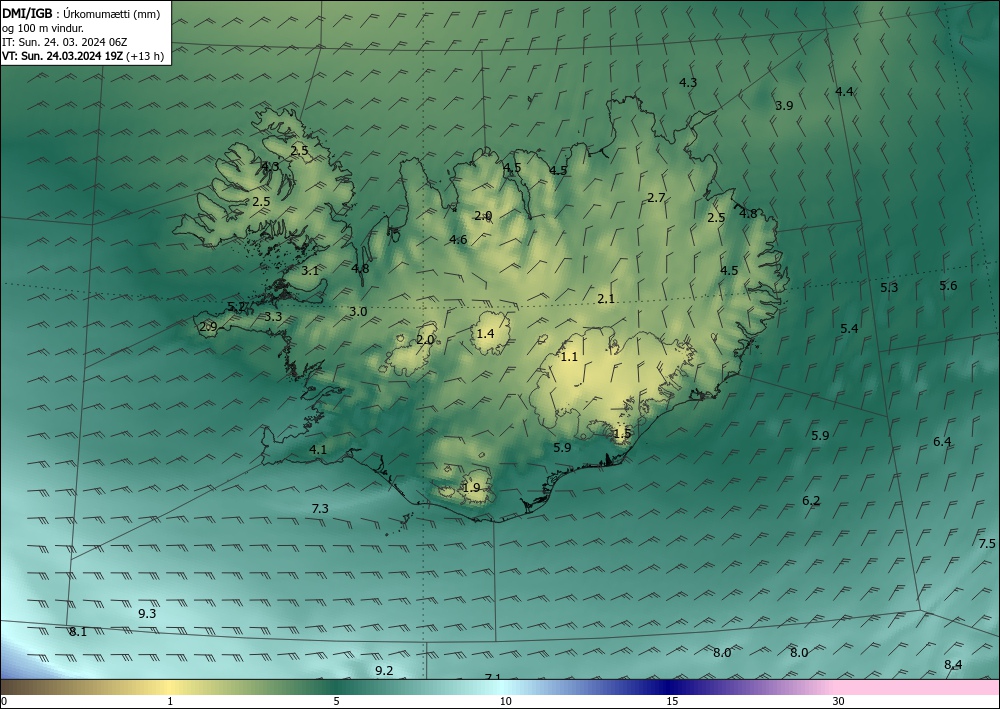Pick the 5.4 value off the east coast
The image size is (1000, 709).
(x=849, y=329)
